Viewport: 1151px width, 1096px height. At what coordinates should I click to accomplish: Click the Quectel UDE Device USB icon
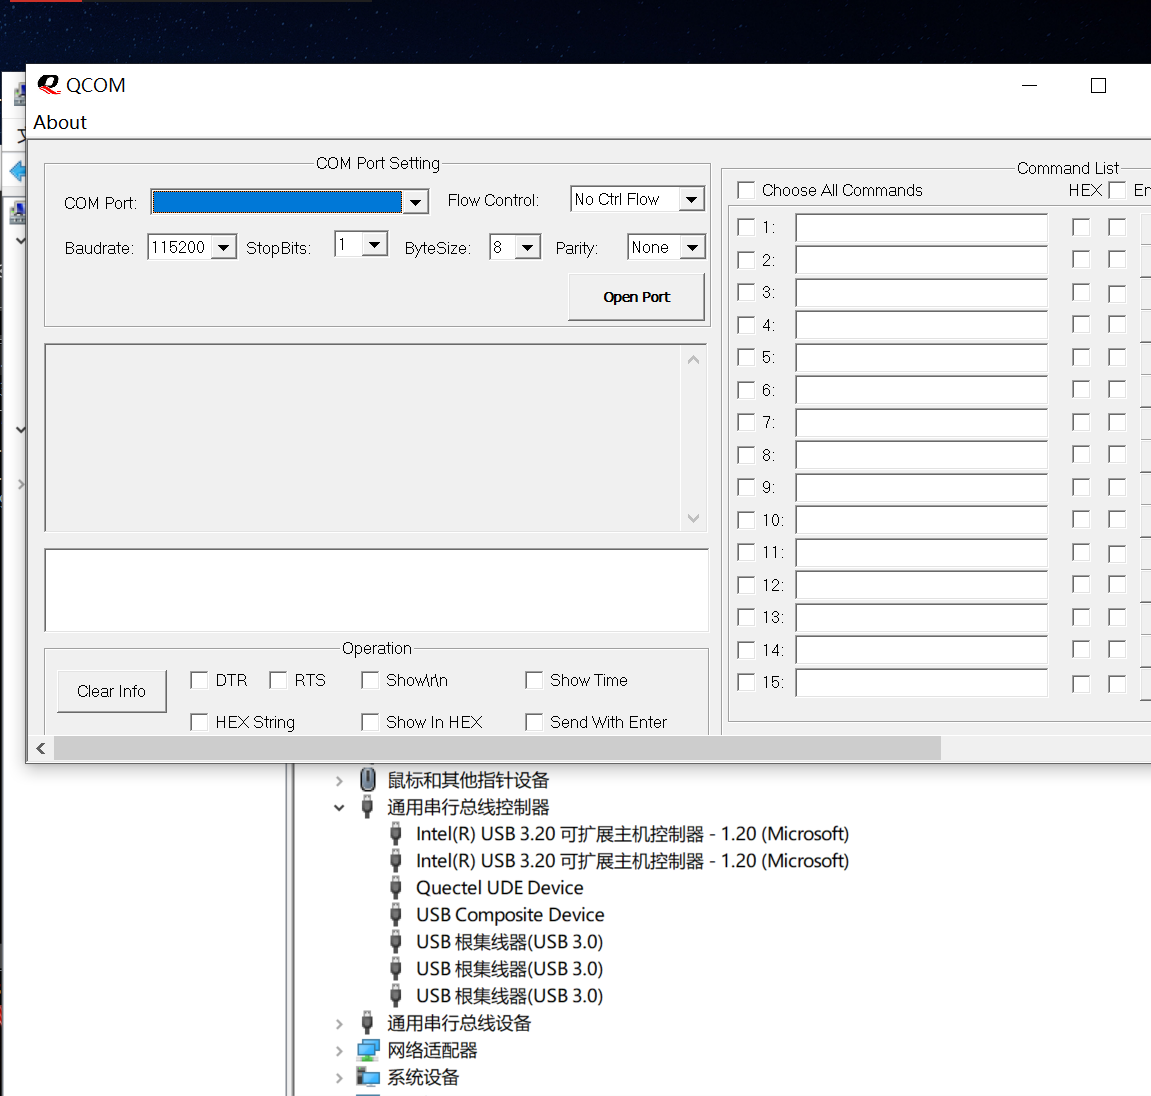coord(396,888)
